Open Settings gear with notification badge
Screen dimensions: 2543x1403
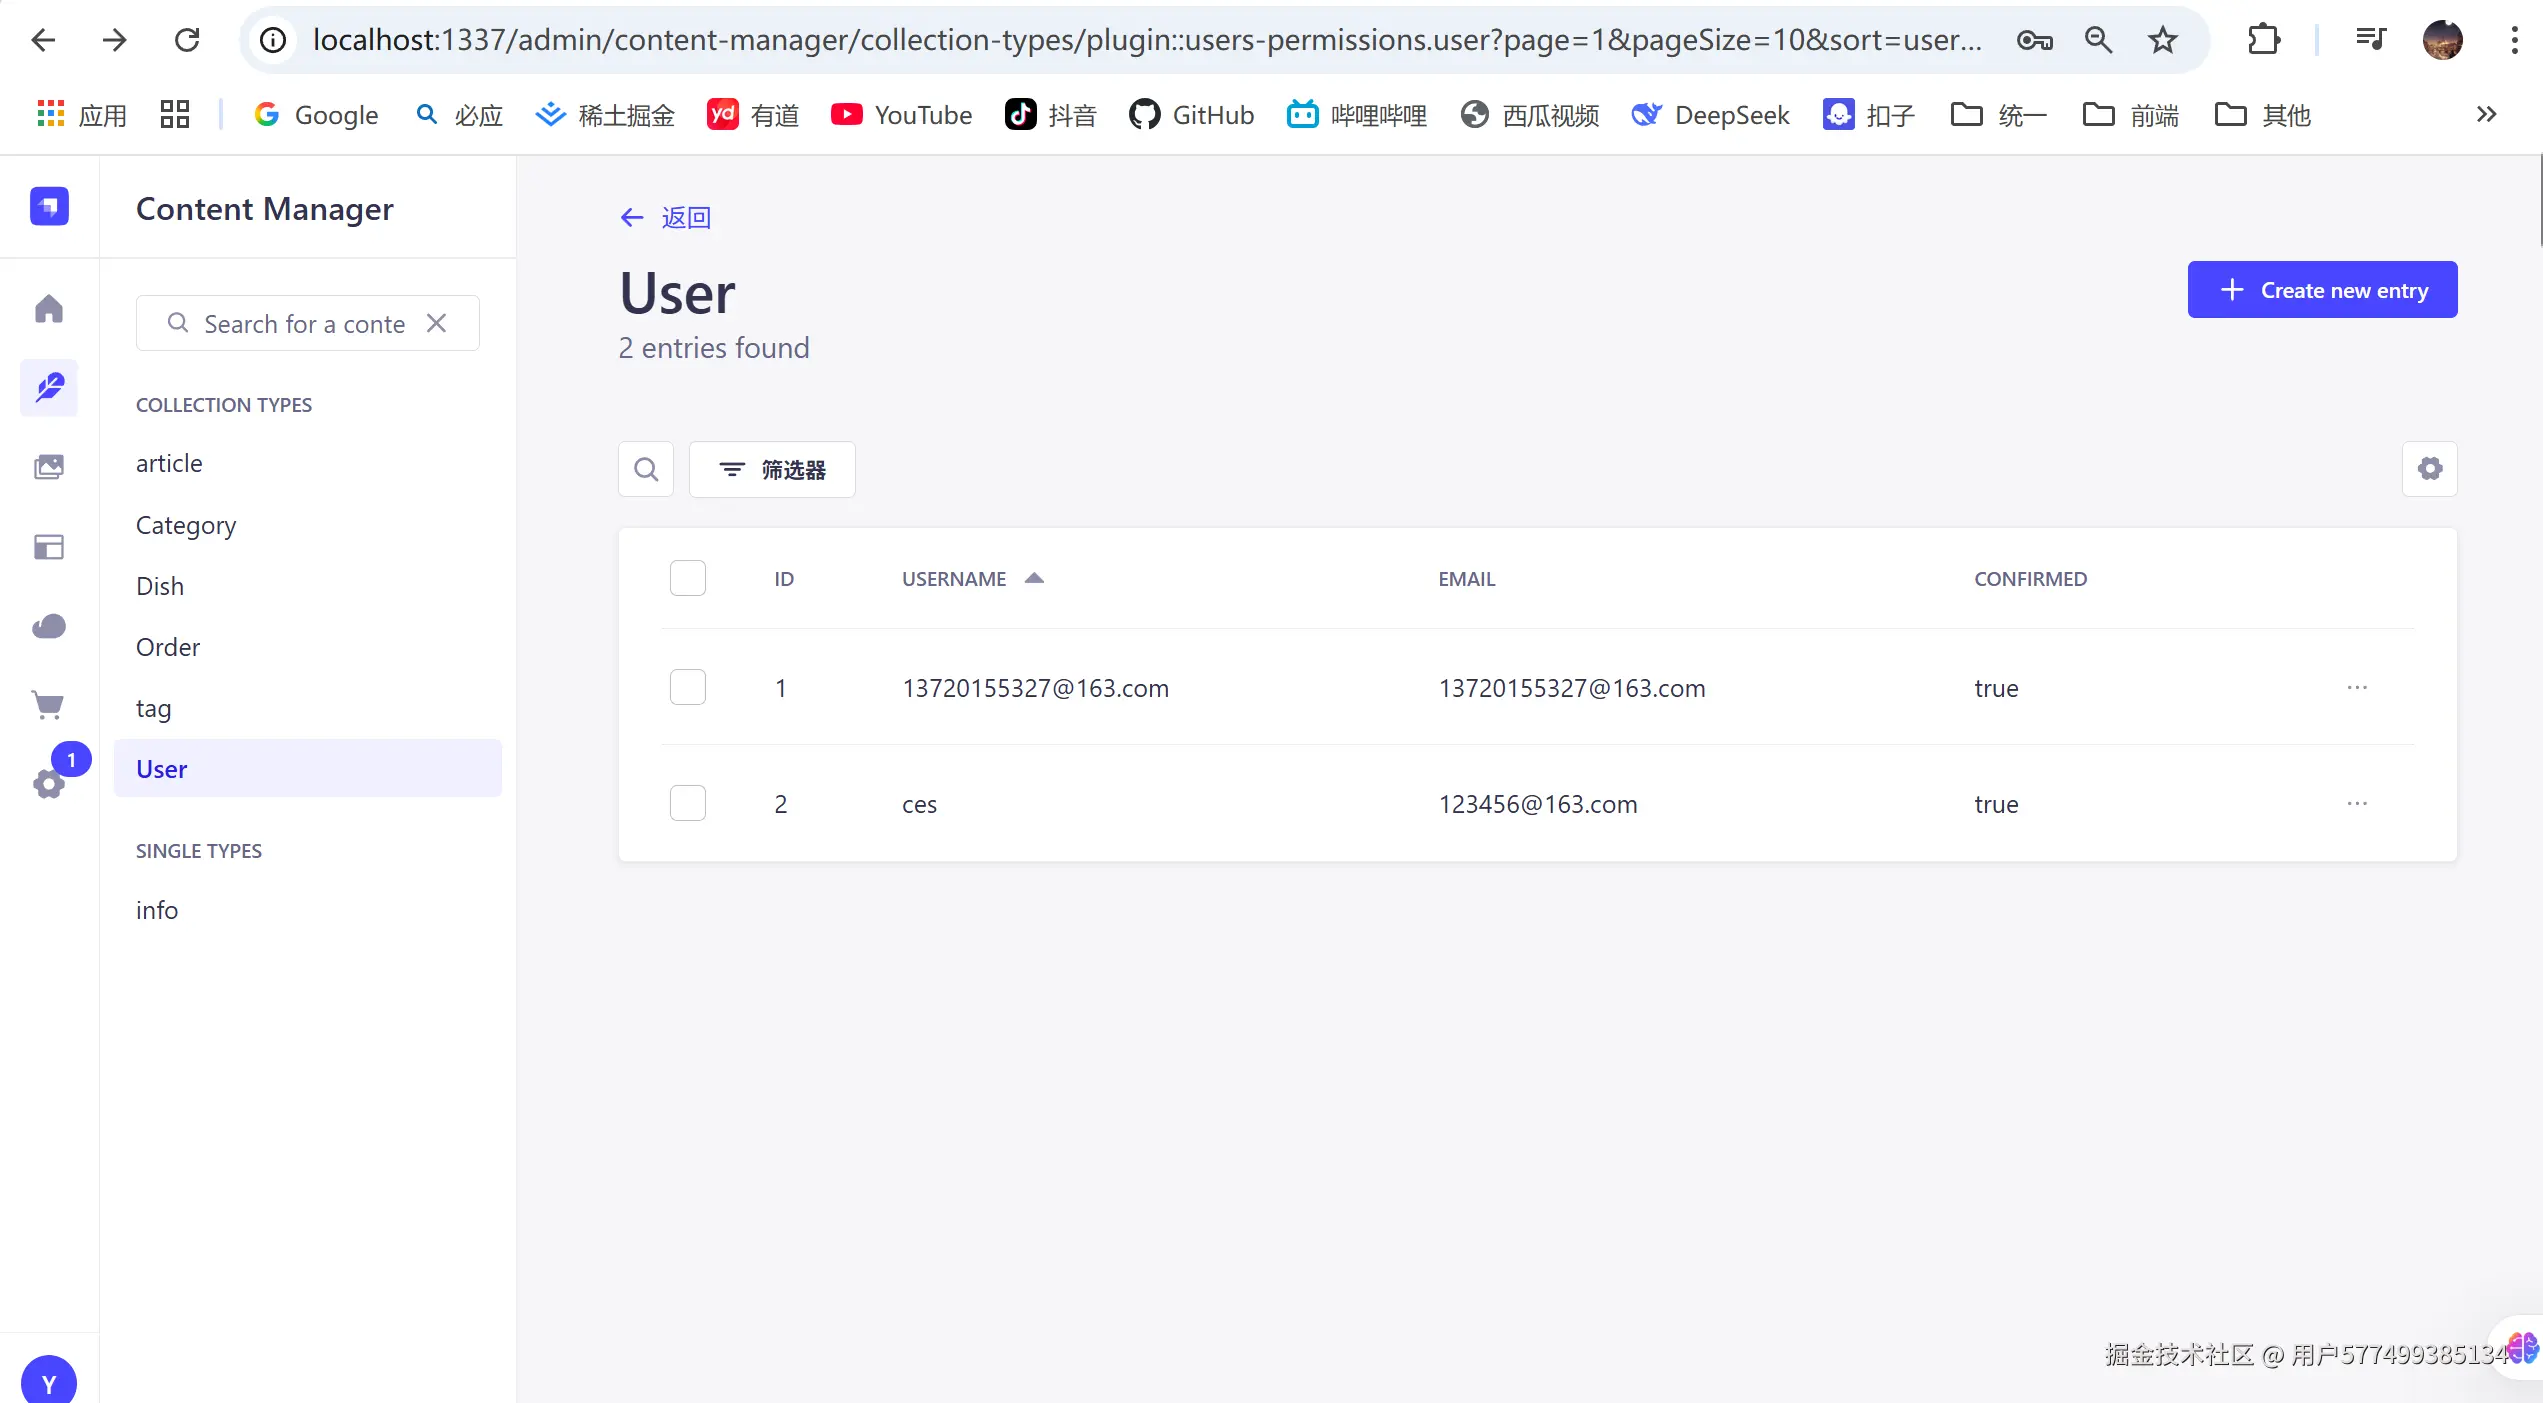pos(48,783)
